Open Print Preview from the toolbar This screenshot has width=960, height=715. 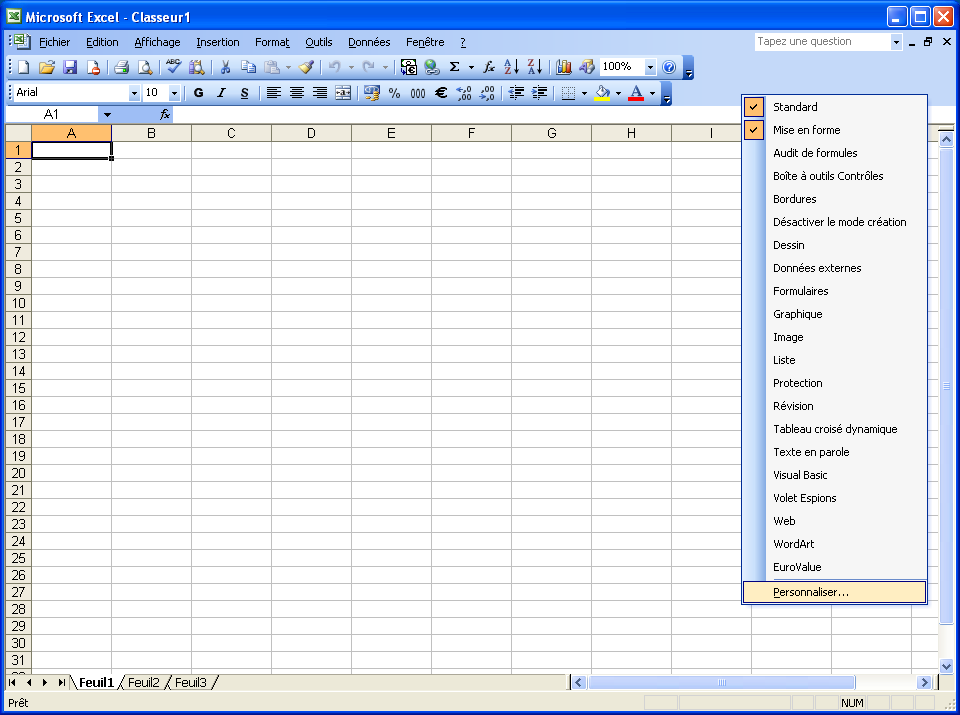pos(145,67)
